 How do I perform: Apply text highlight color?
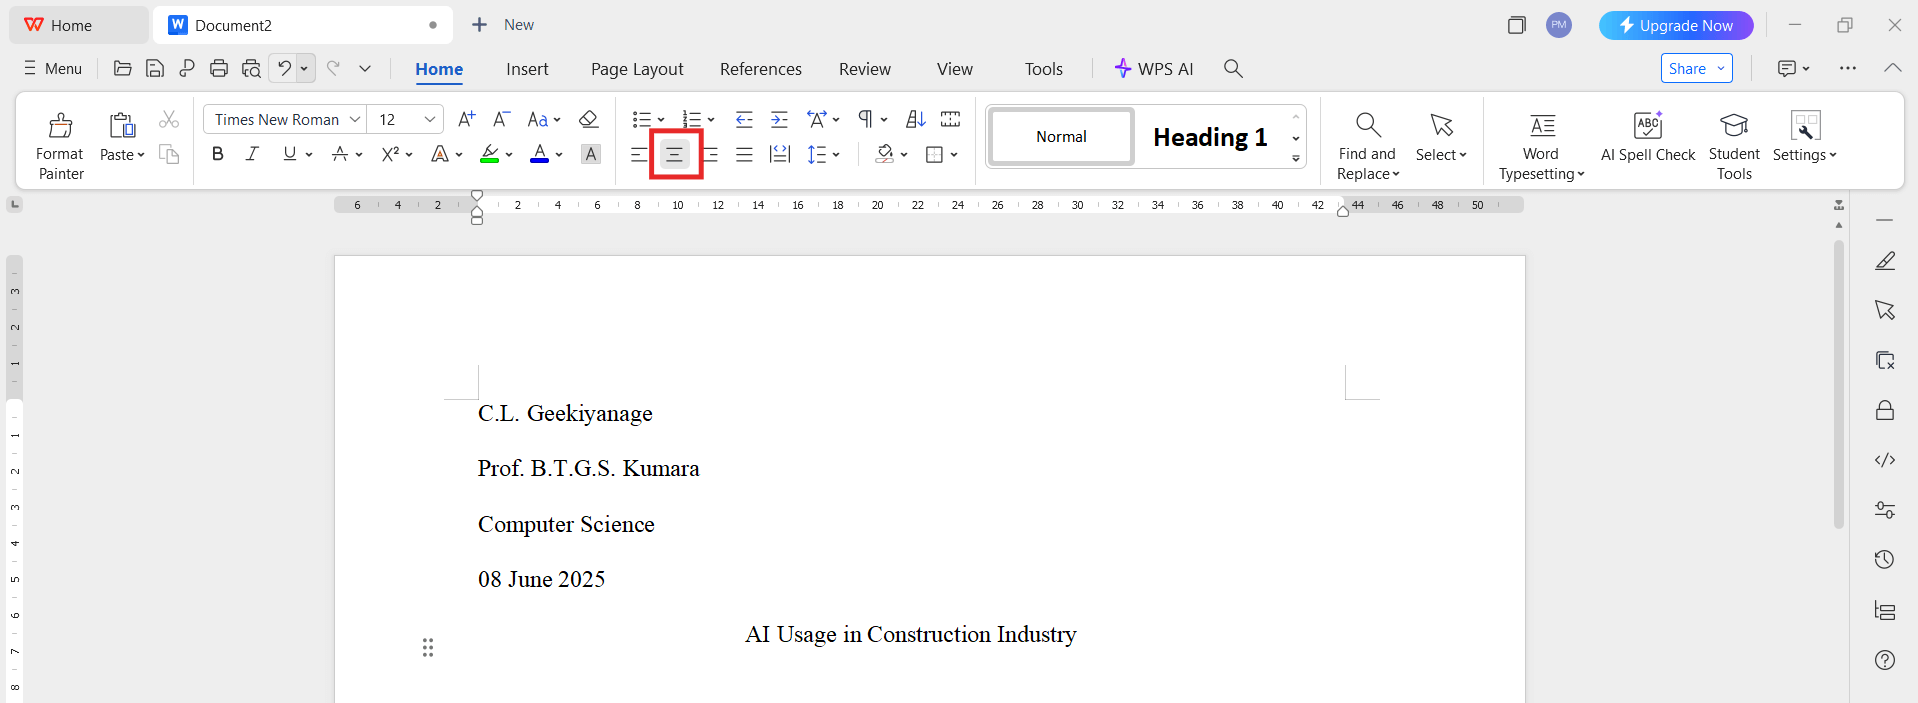tap(489, 154)
